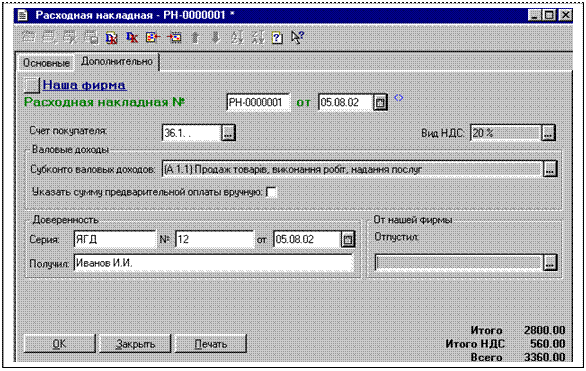Open Субконто валовых доходов selection button
This screenshot has width=586, height=371.
[550, 169]
